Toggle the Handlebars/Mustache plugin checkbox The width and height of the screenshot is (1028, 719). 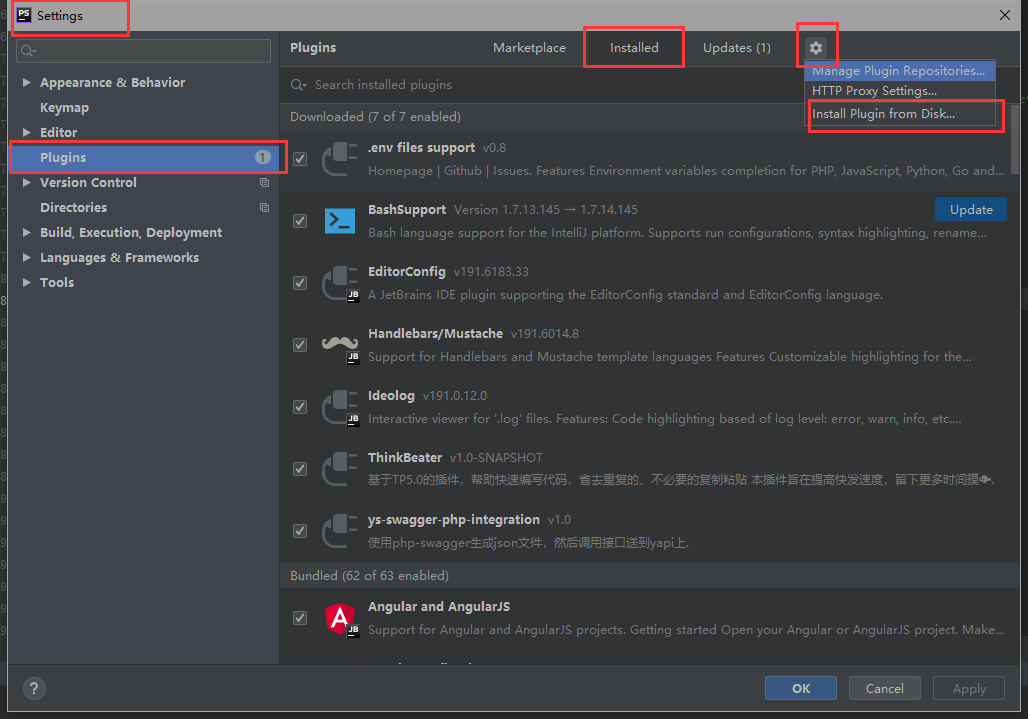point(300,345)
